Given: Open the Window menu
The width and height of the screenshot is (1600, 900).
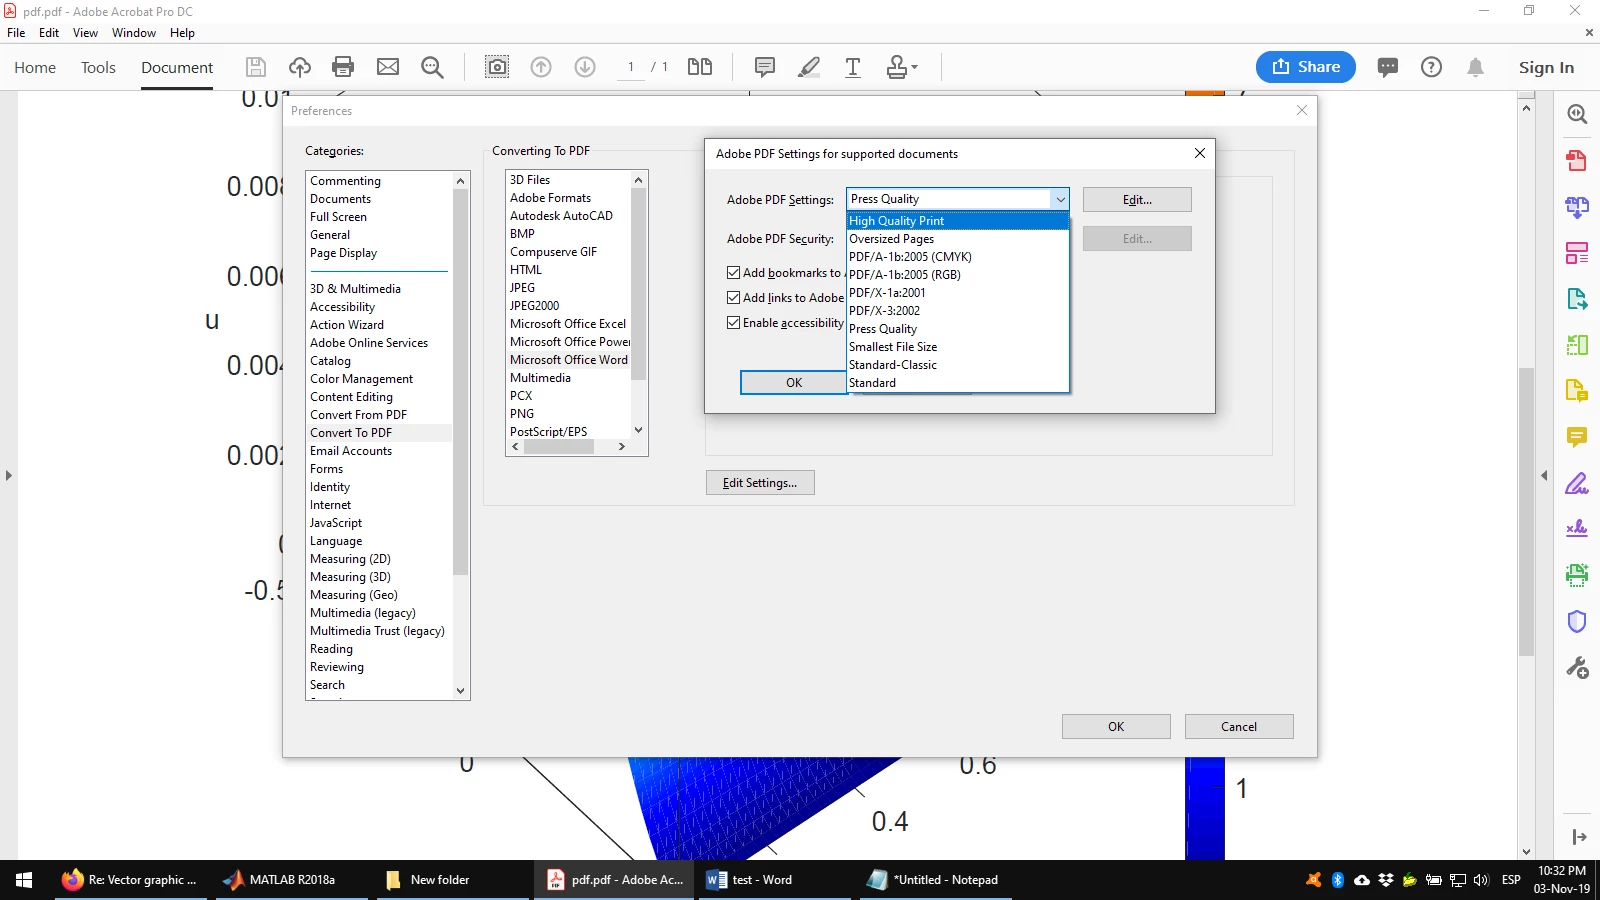Looking at the screenshot, I should pyautogui.click(x=134, y=33).
